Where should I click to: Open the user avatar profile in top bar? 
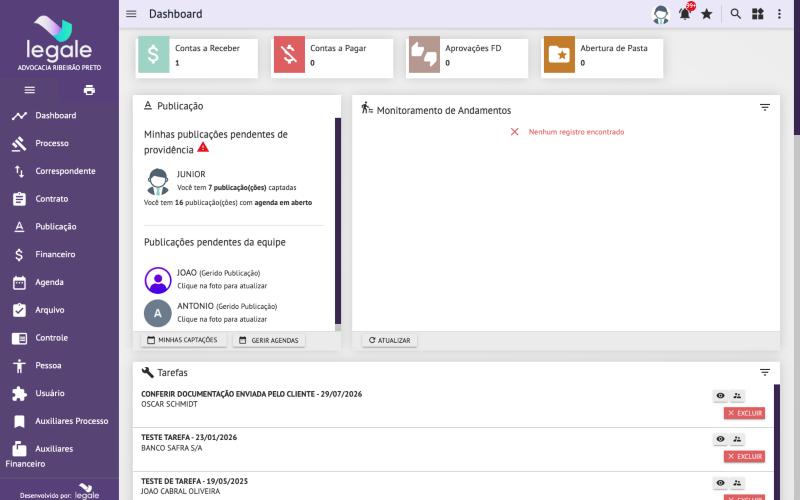point(661,14)
